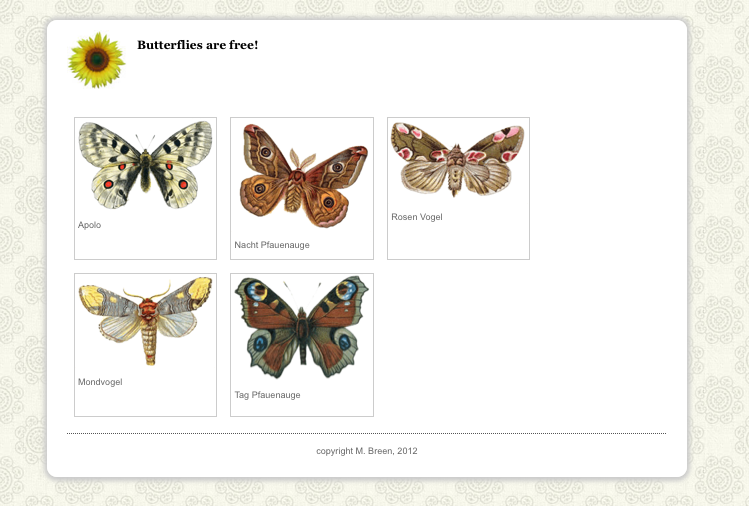Open the Tag Pfauenauge butterfly image
This screenshot has height=506, width=749.
(x=301, y=328)
